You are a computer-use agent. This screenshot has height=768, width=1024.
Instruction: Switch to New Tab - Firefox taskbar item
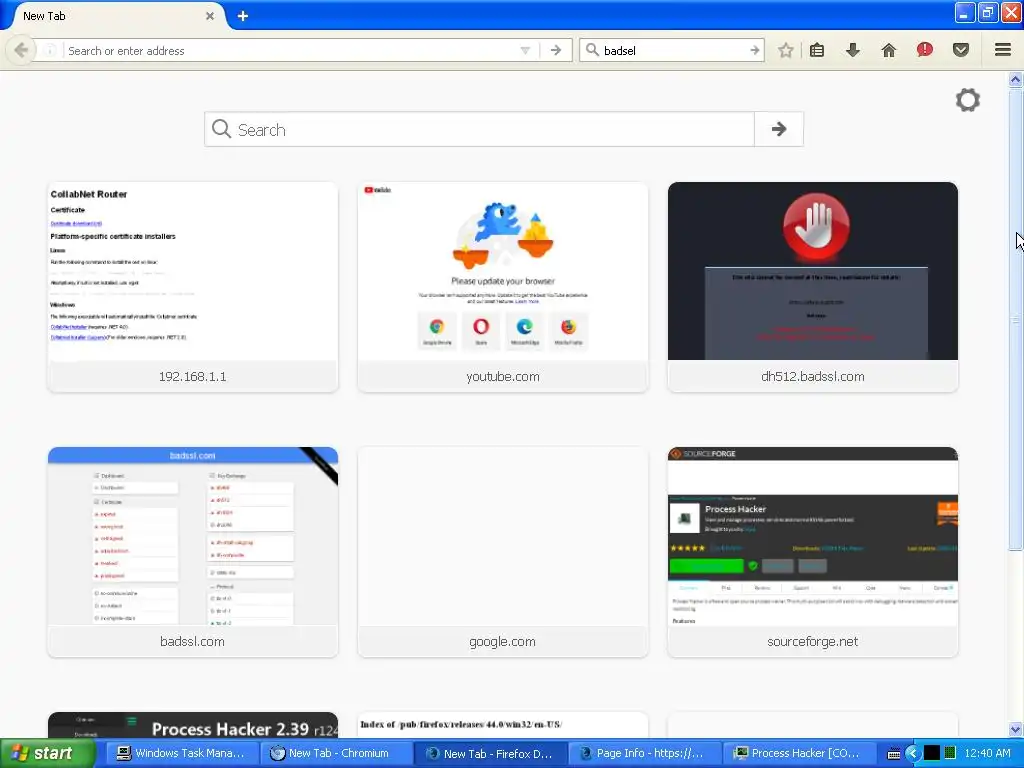pyautogui.click(x=491, y=753)
